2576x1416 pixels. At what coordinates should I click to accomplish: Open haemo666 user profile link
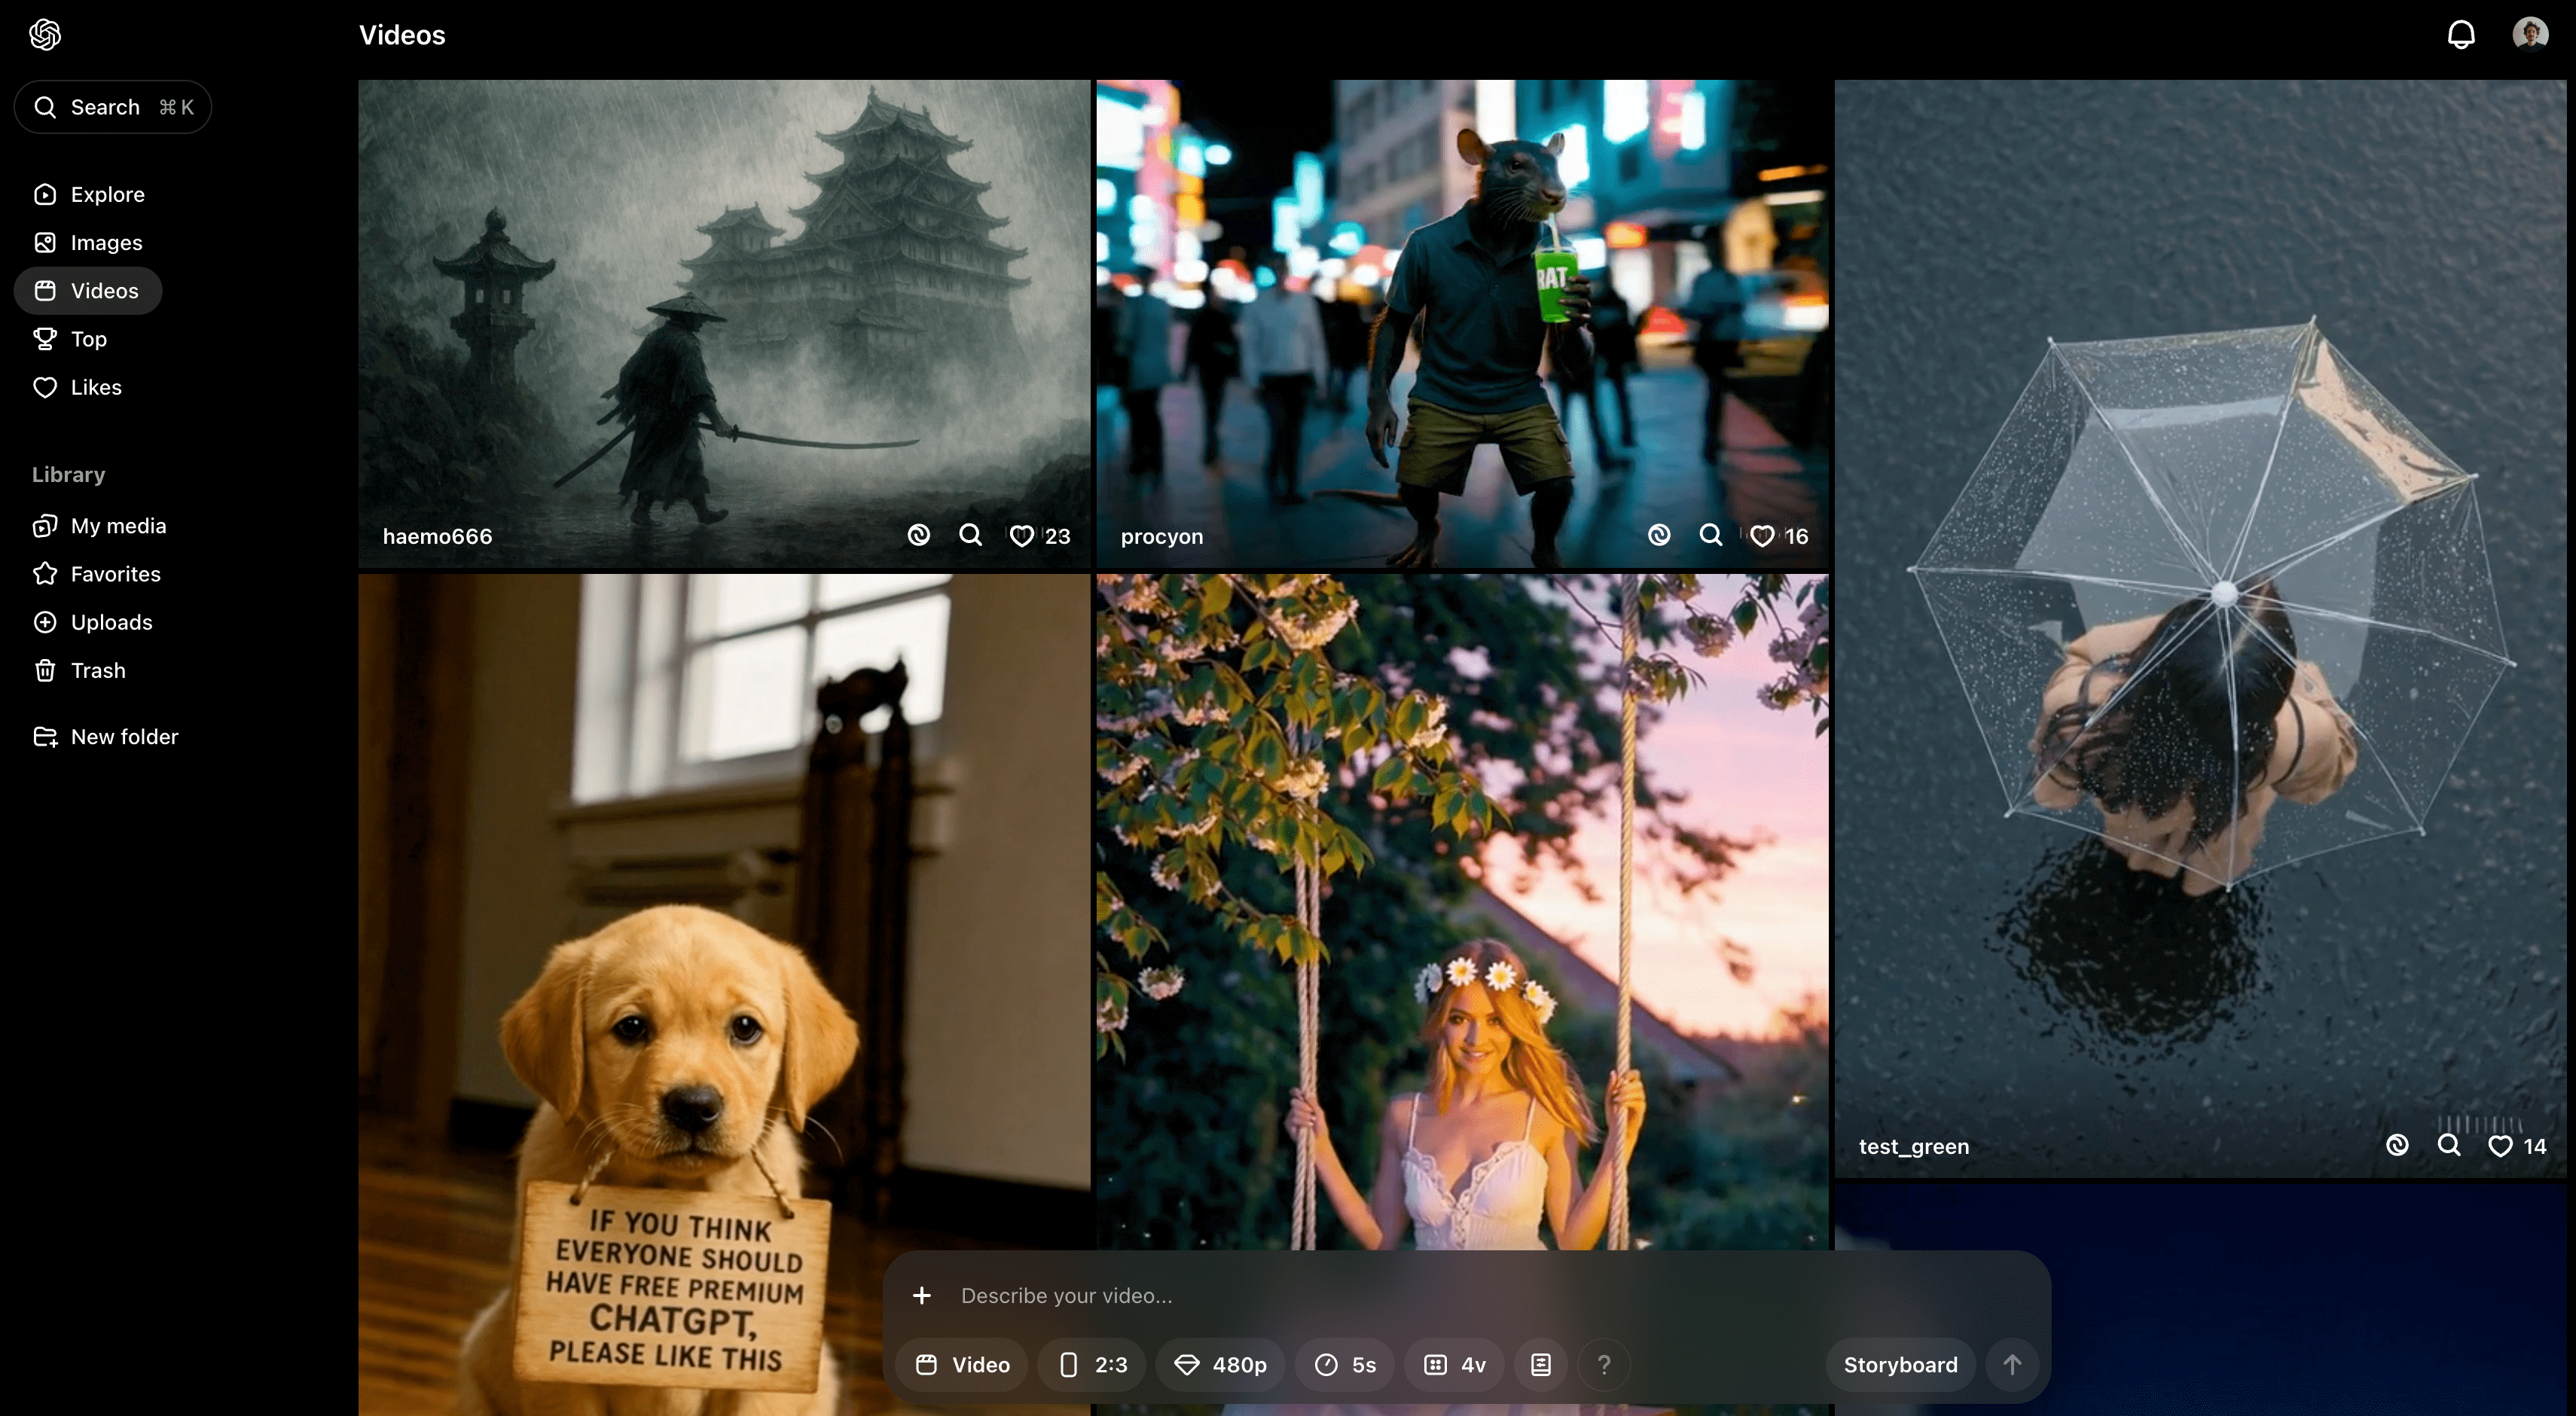tap(437, 536)
